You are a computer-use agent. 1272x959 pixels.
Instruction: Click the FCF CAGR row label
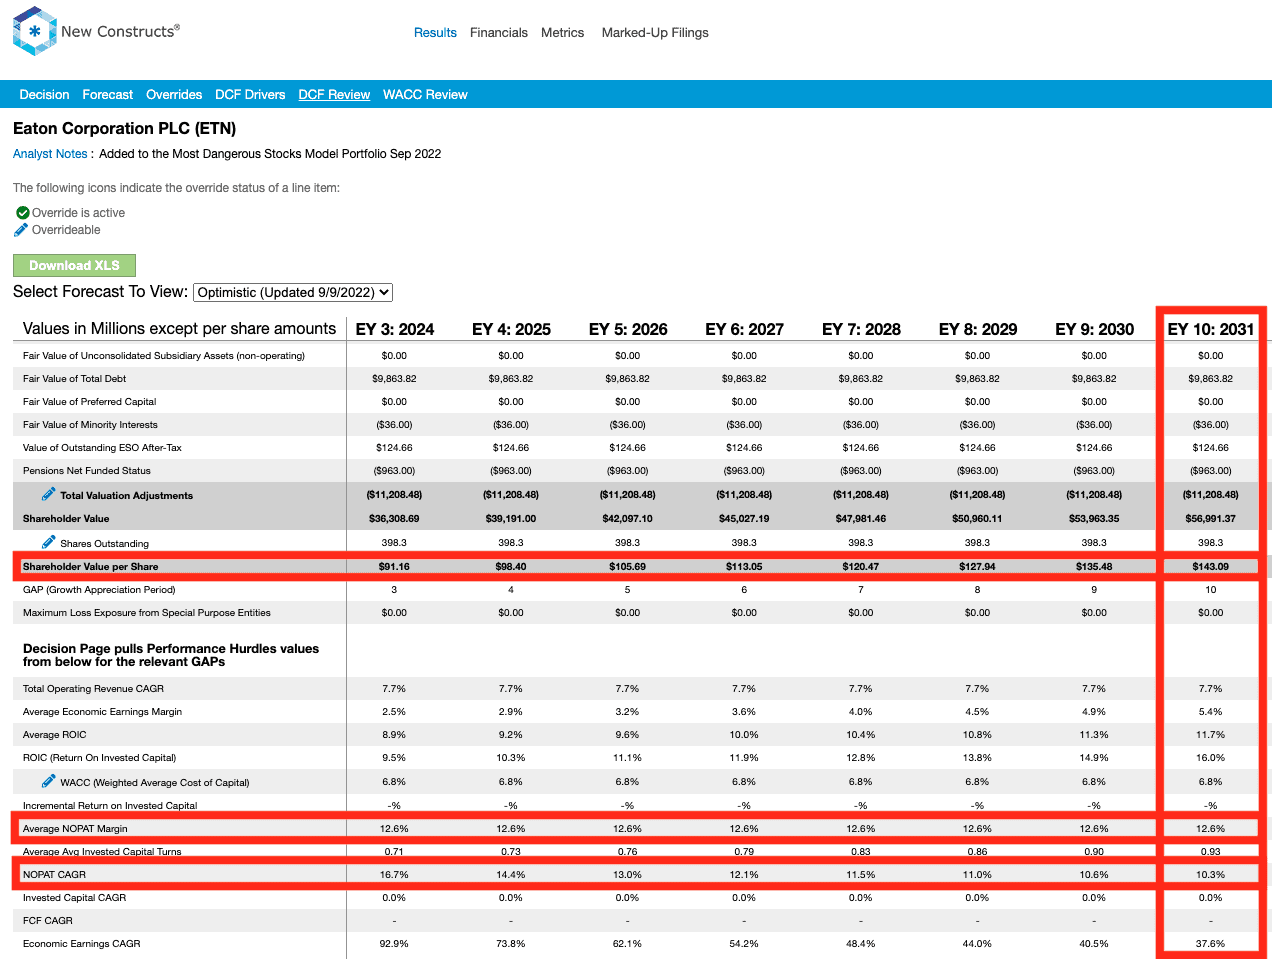[x=48, y=921]
